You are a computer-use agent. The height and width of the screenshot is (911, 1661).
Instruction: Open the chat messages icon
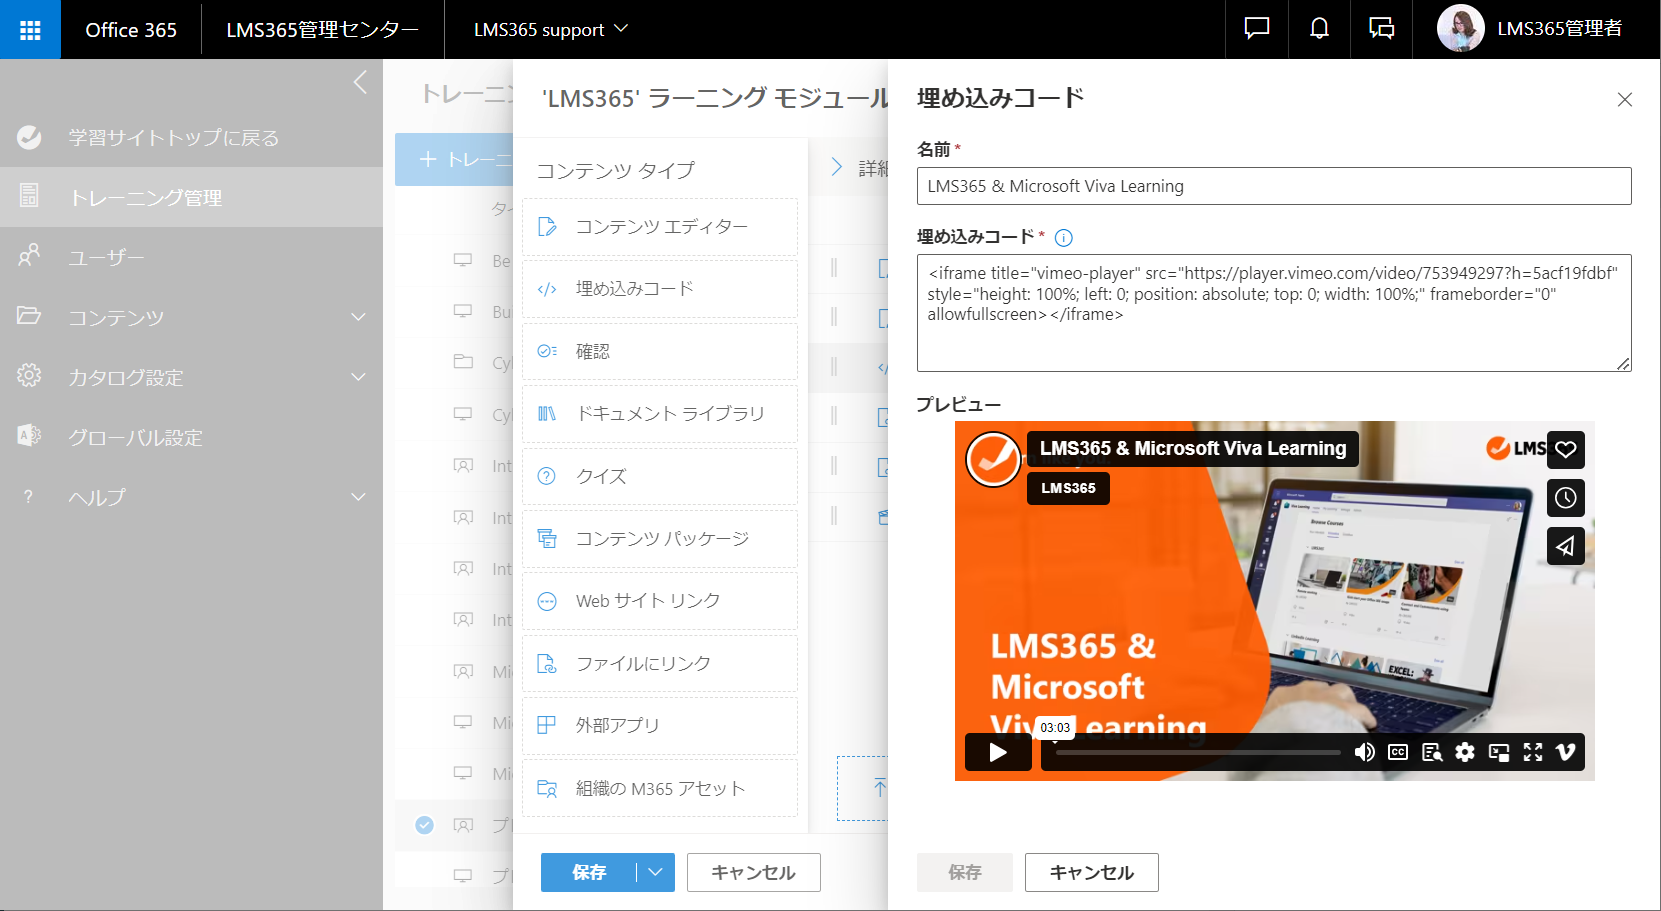point(1256,29)
